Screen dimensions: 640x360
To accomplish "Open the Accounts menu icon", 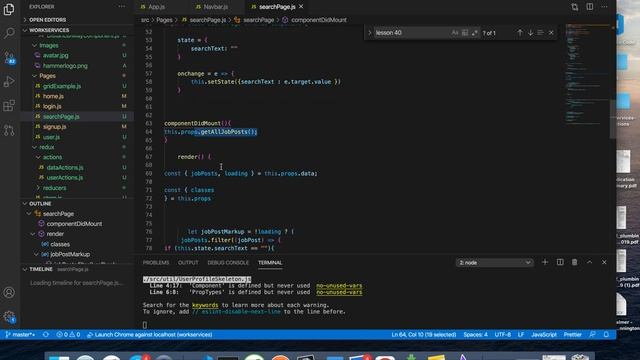I will click(x=9, y=292).
